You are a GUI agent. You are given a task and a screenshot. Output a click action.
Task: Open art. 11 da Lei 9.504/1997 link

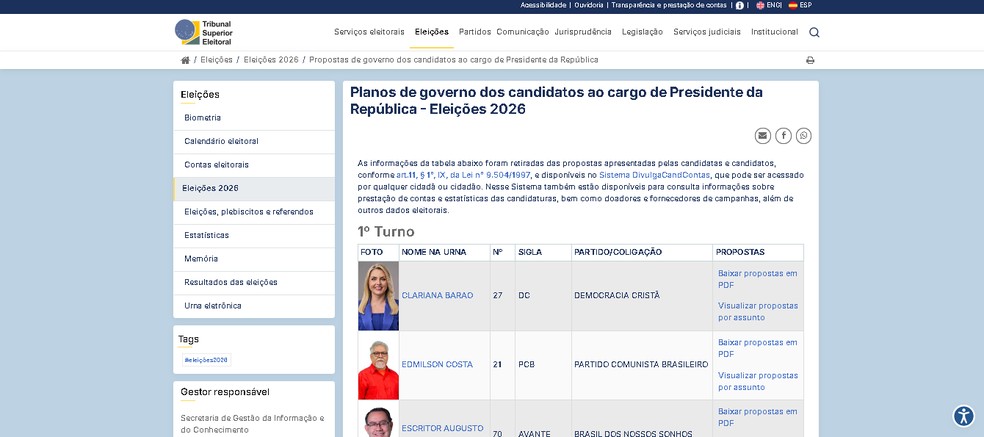click(463, 175)
